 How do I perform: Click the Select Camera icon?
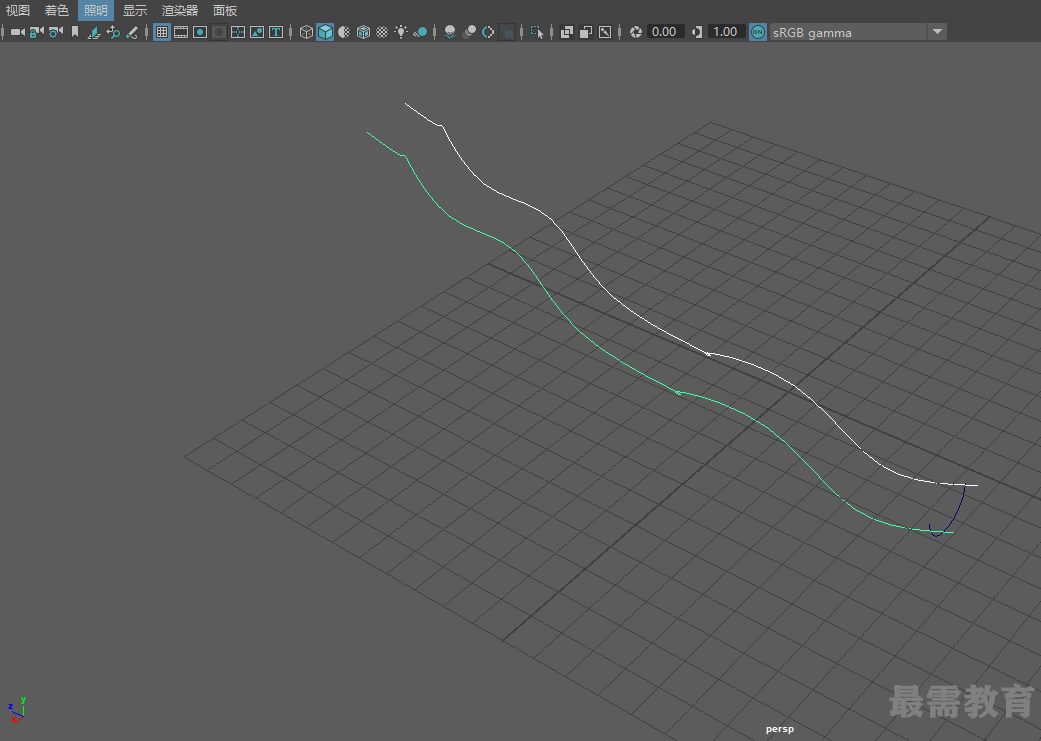point(18,32)
